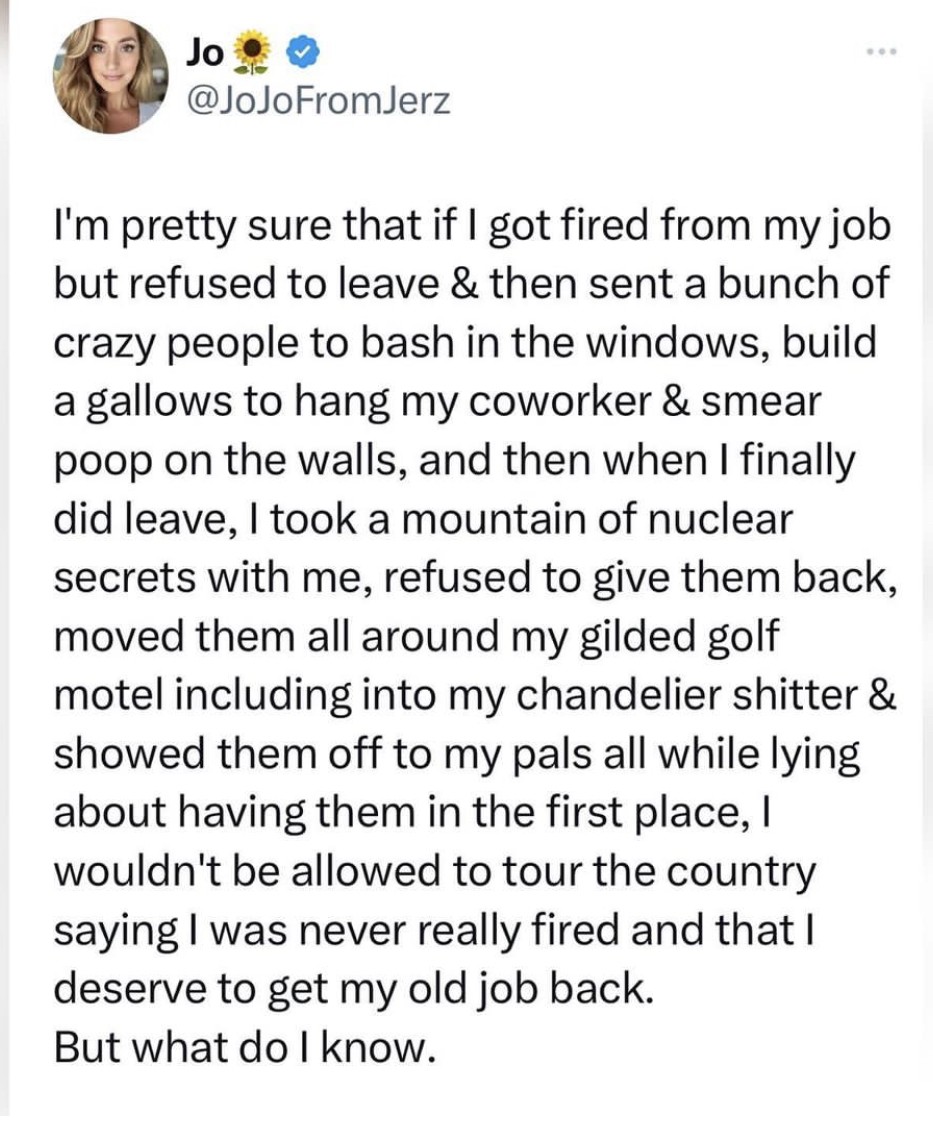Click the line mentioning "gilded golf"
The width and height of the screenshot is (933, 1131).
[x=417, y=637]
